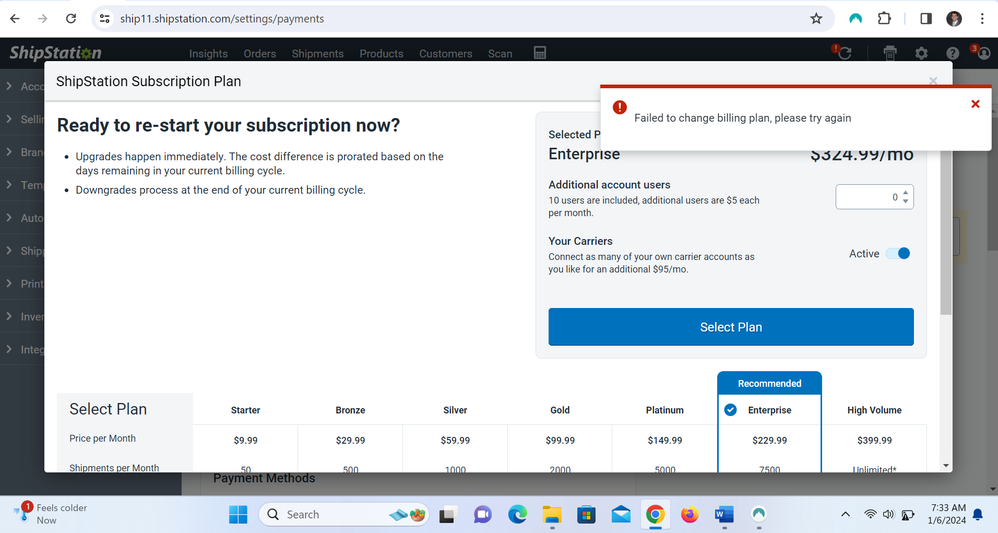This screenshot has height=533, width=998.
Task: Open the settings gear icon in ShipStation header
Action: 921,53
